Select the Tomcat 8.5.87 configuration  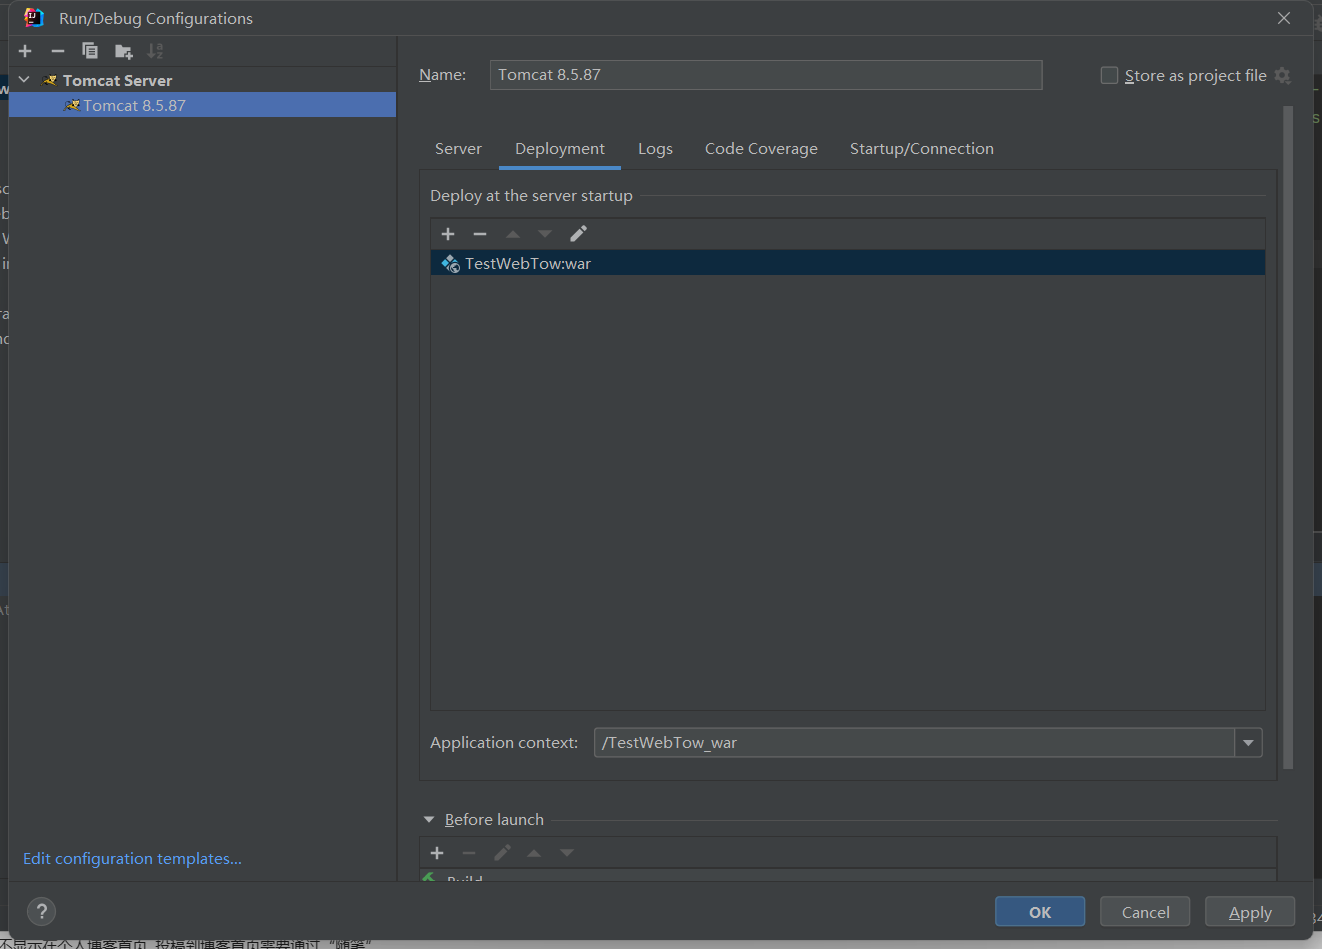pos(202,105)
